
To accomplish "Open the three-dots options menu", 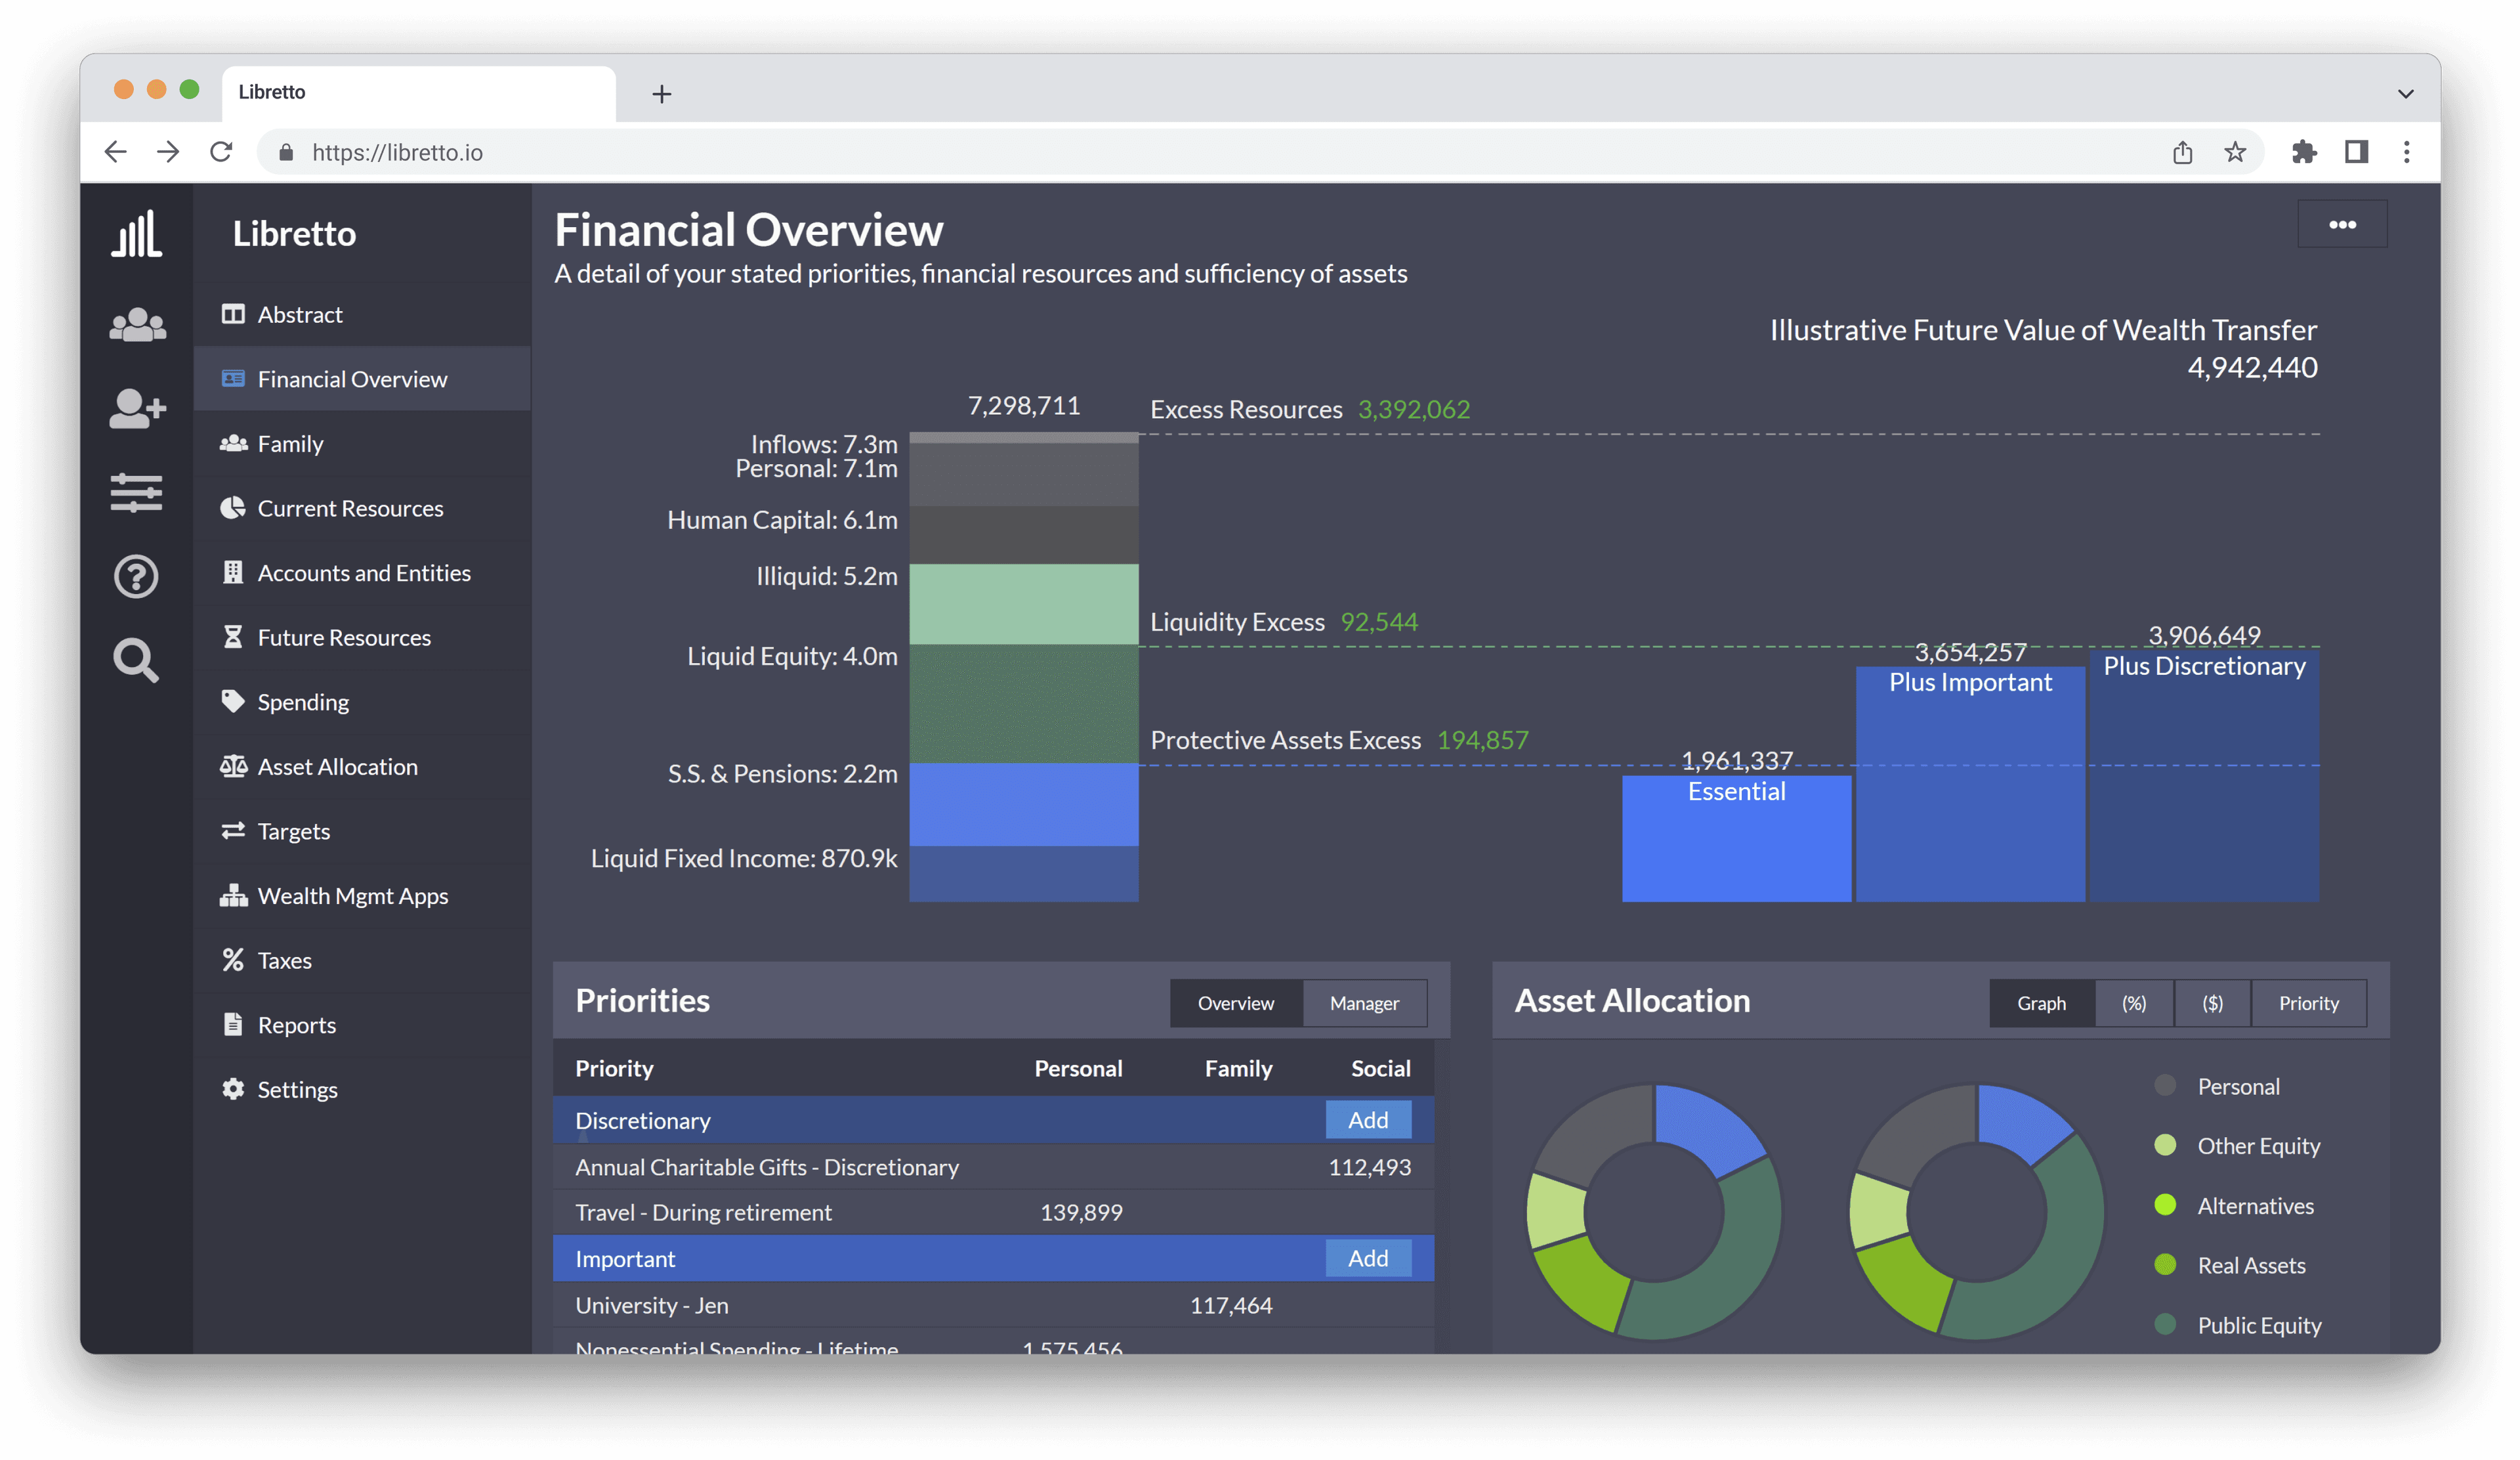I will coord(2342,224).
